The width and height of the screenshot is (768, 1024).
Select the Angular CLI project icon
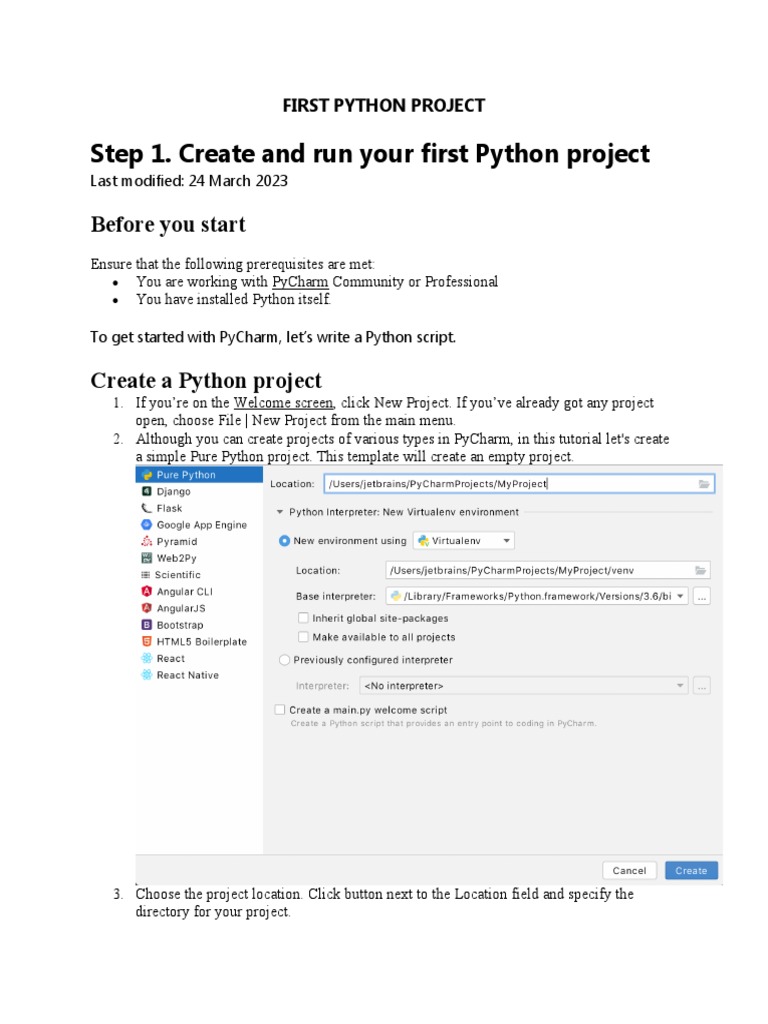(146, 591)
